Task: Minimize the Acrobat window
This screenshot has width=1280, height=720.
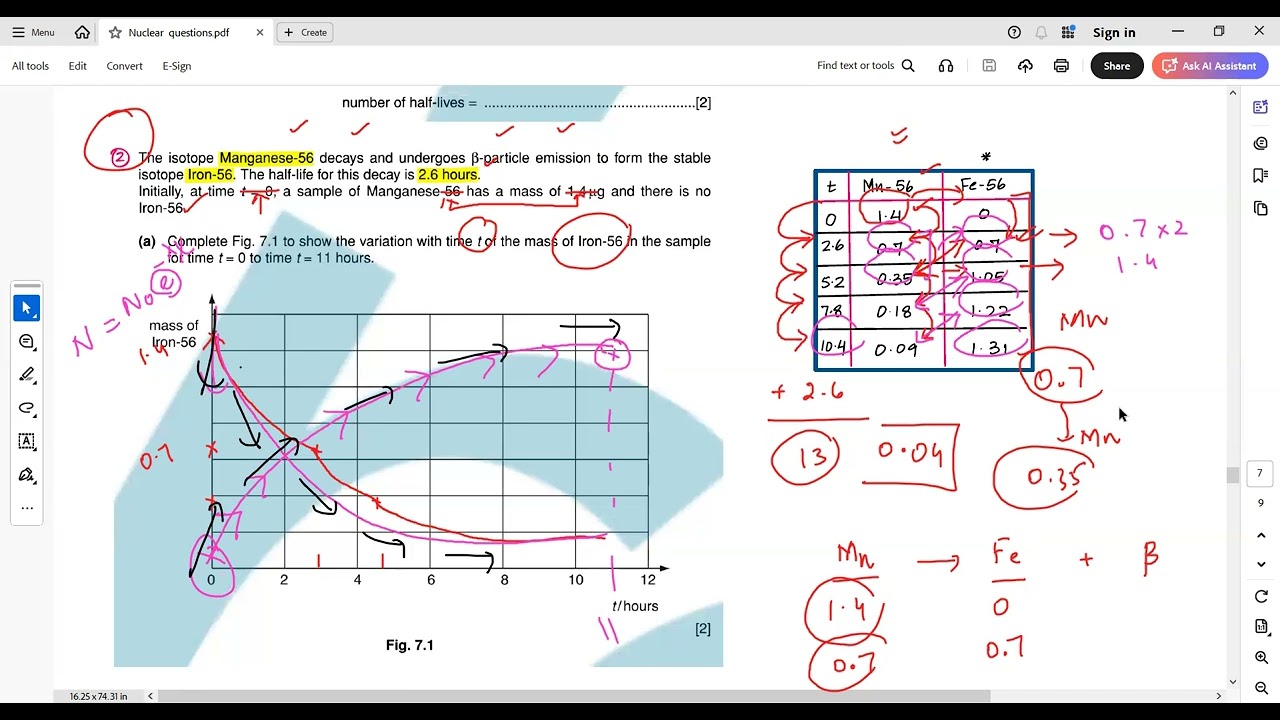Action: coord(1177,32)
